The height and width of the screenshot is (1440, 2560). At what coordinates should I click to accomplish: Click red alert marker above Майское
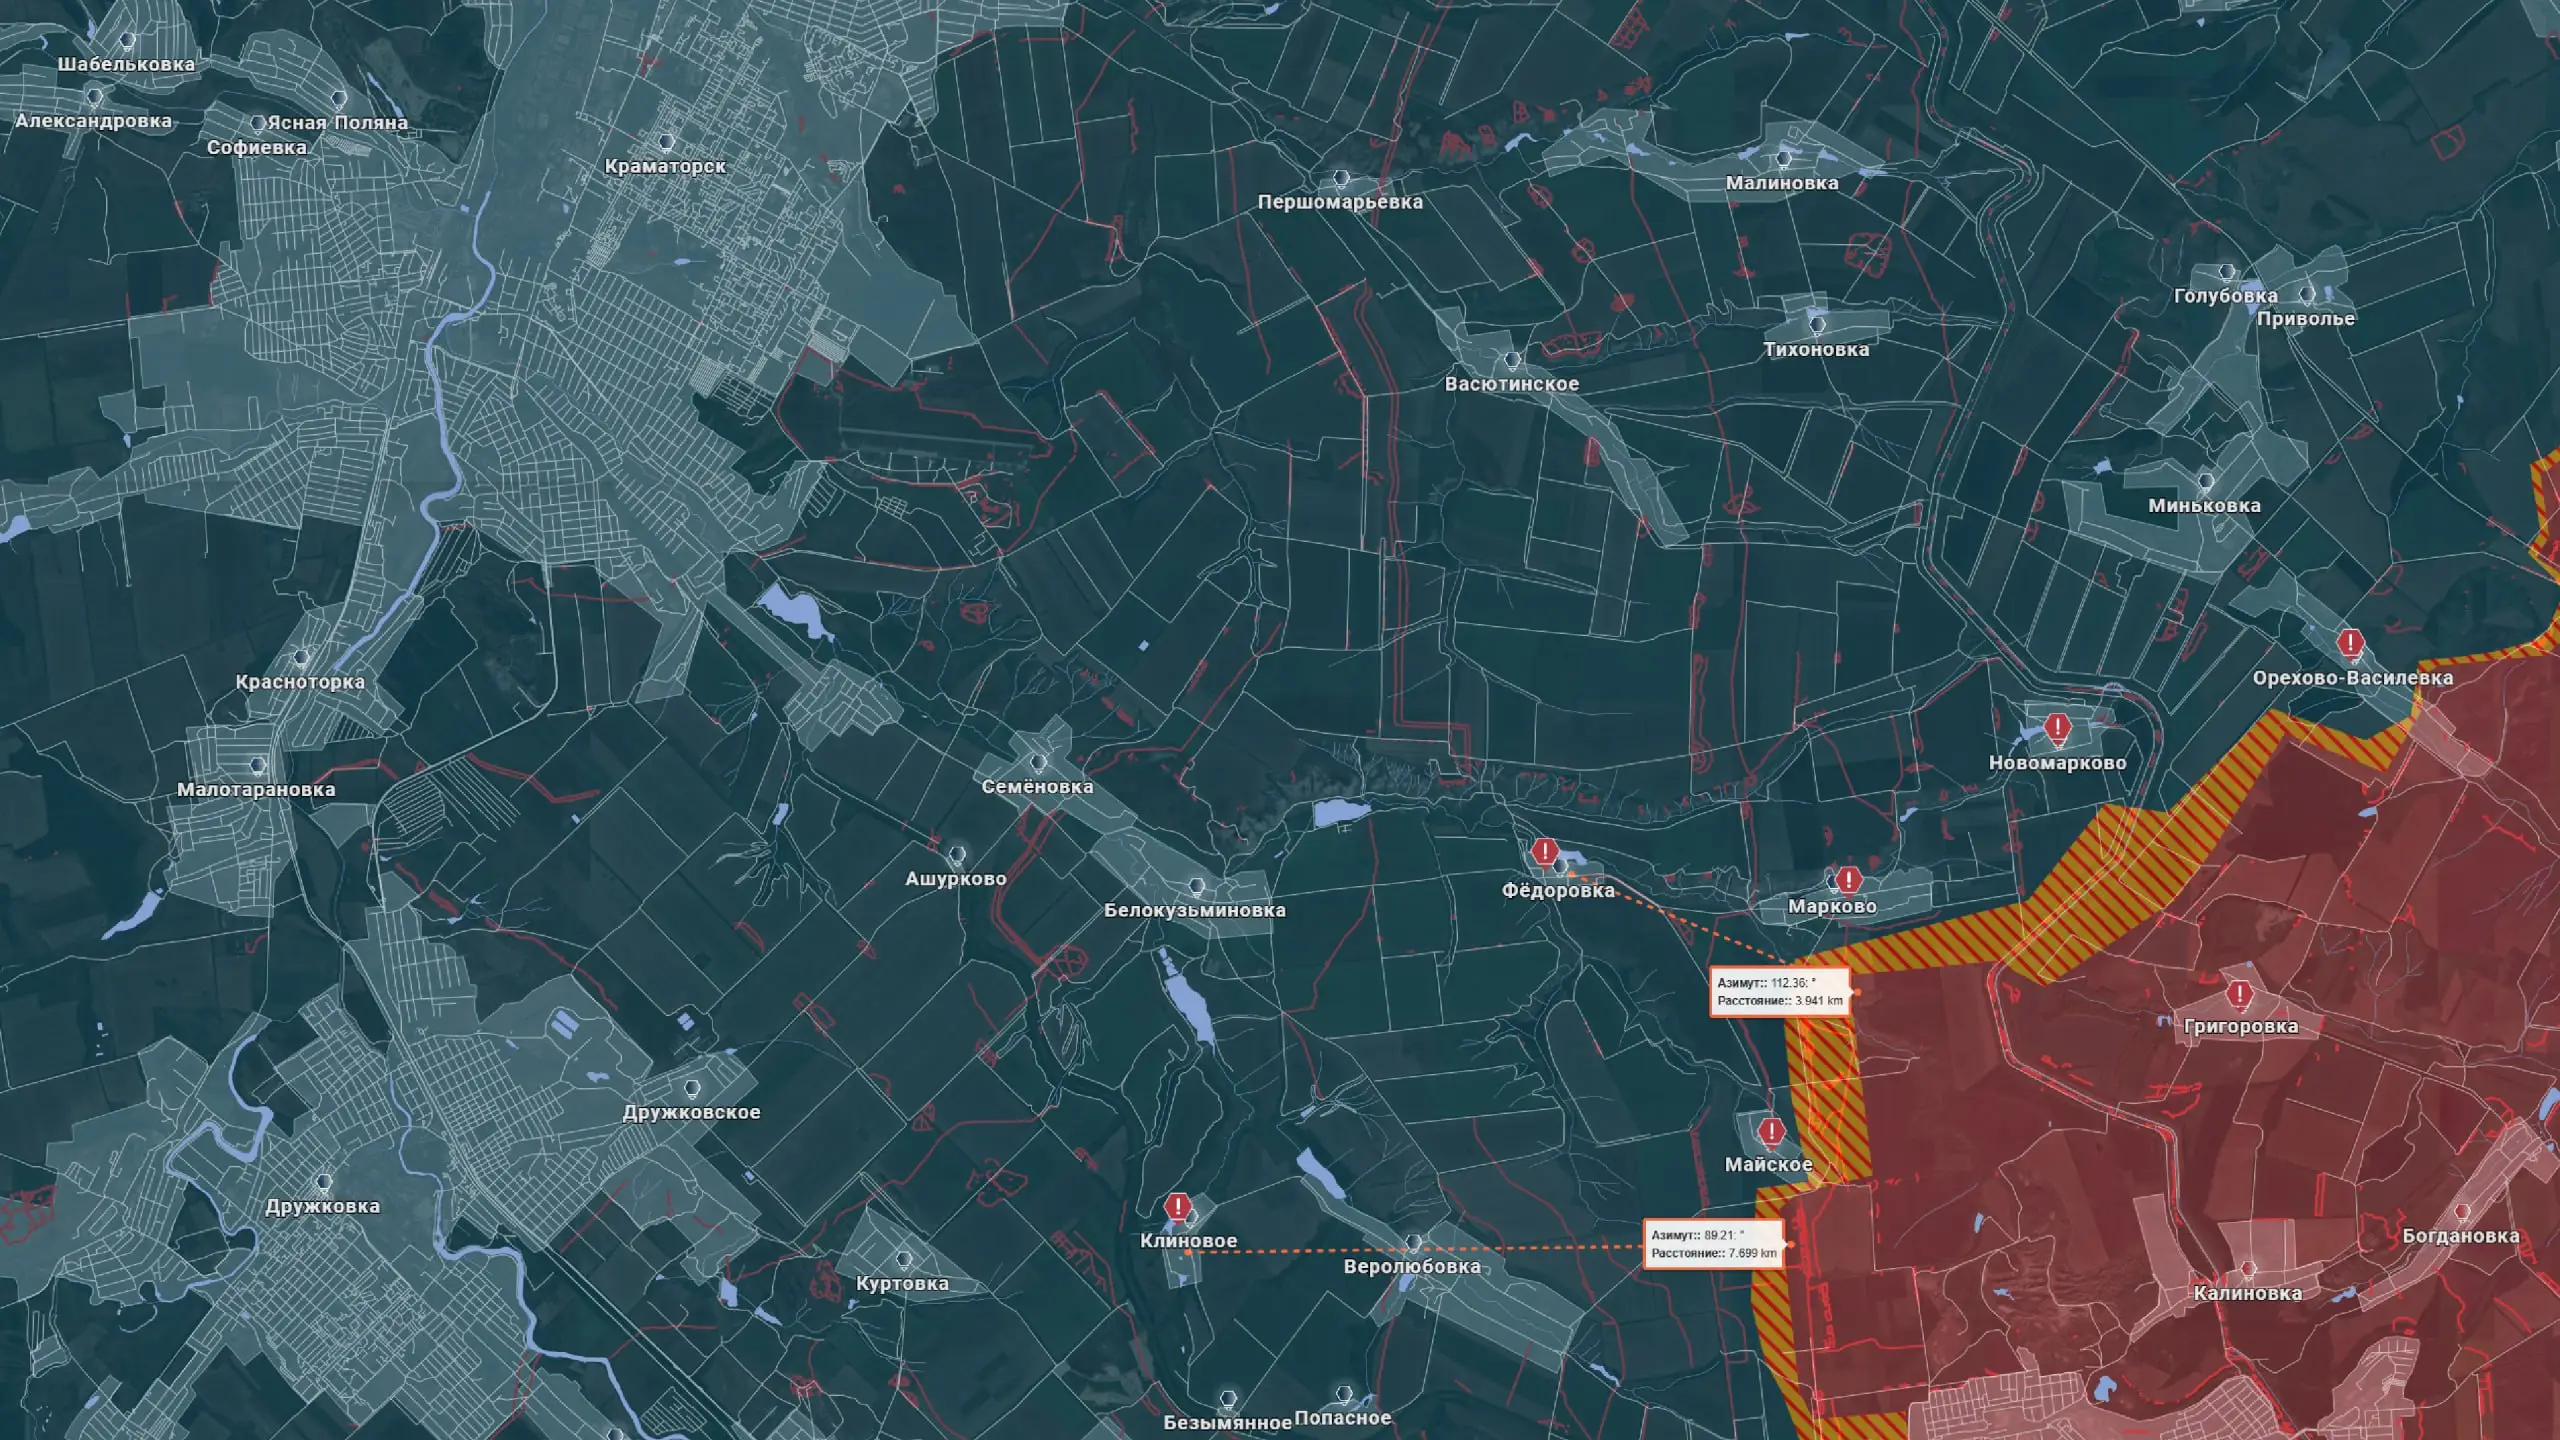pyautogui.click(x=1771, y=1132)
